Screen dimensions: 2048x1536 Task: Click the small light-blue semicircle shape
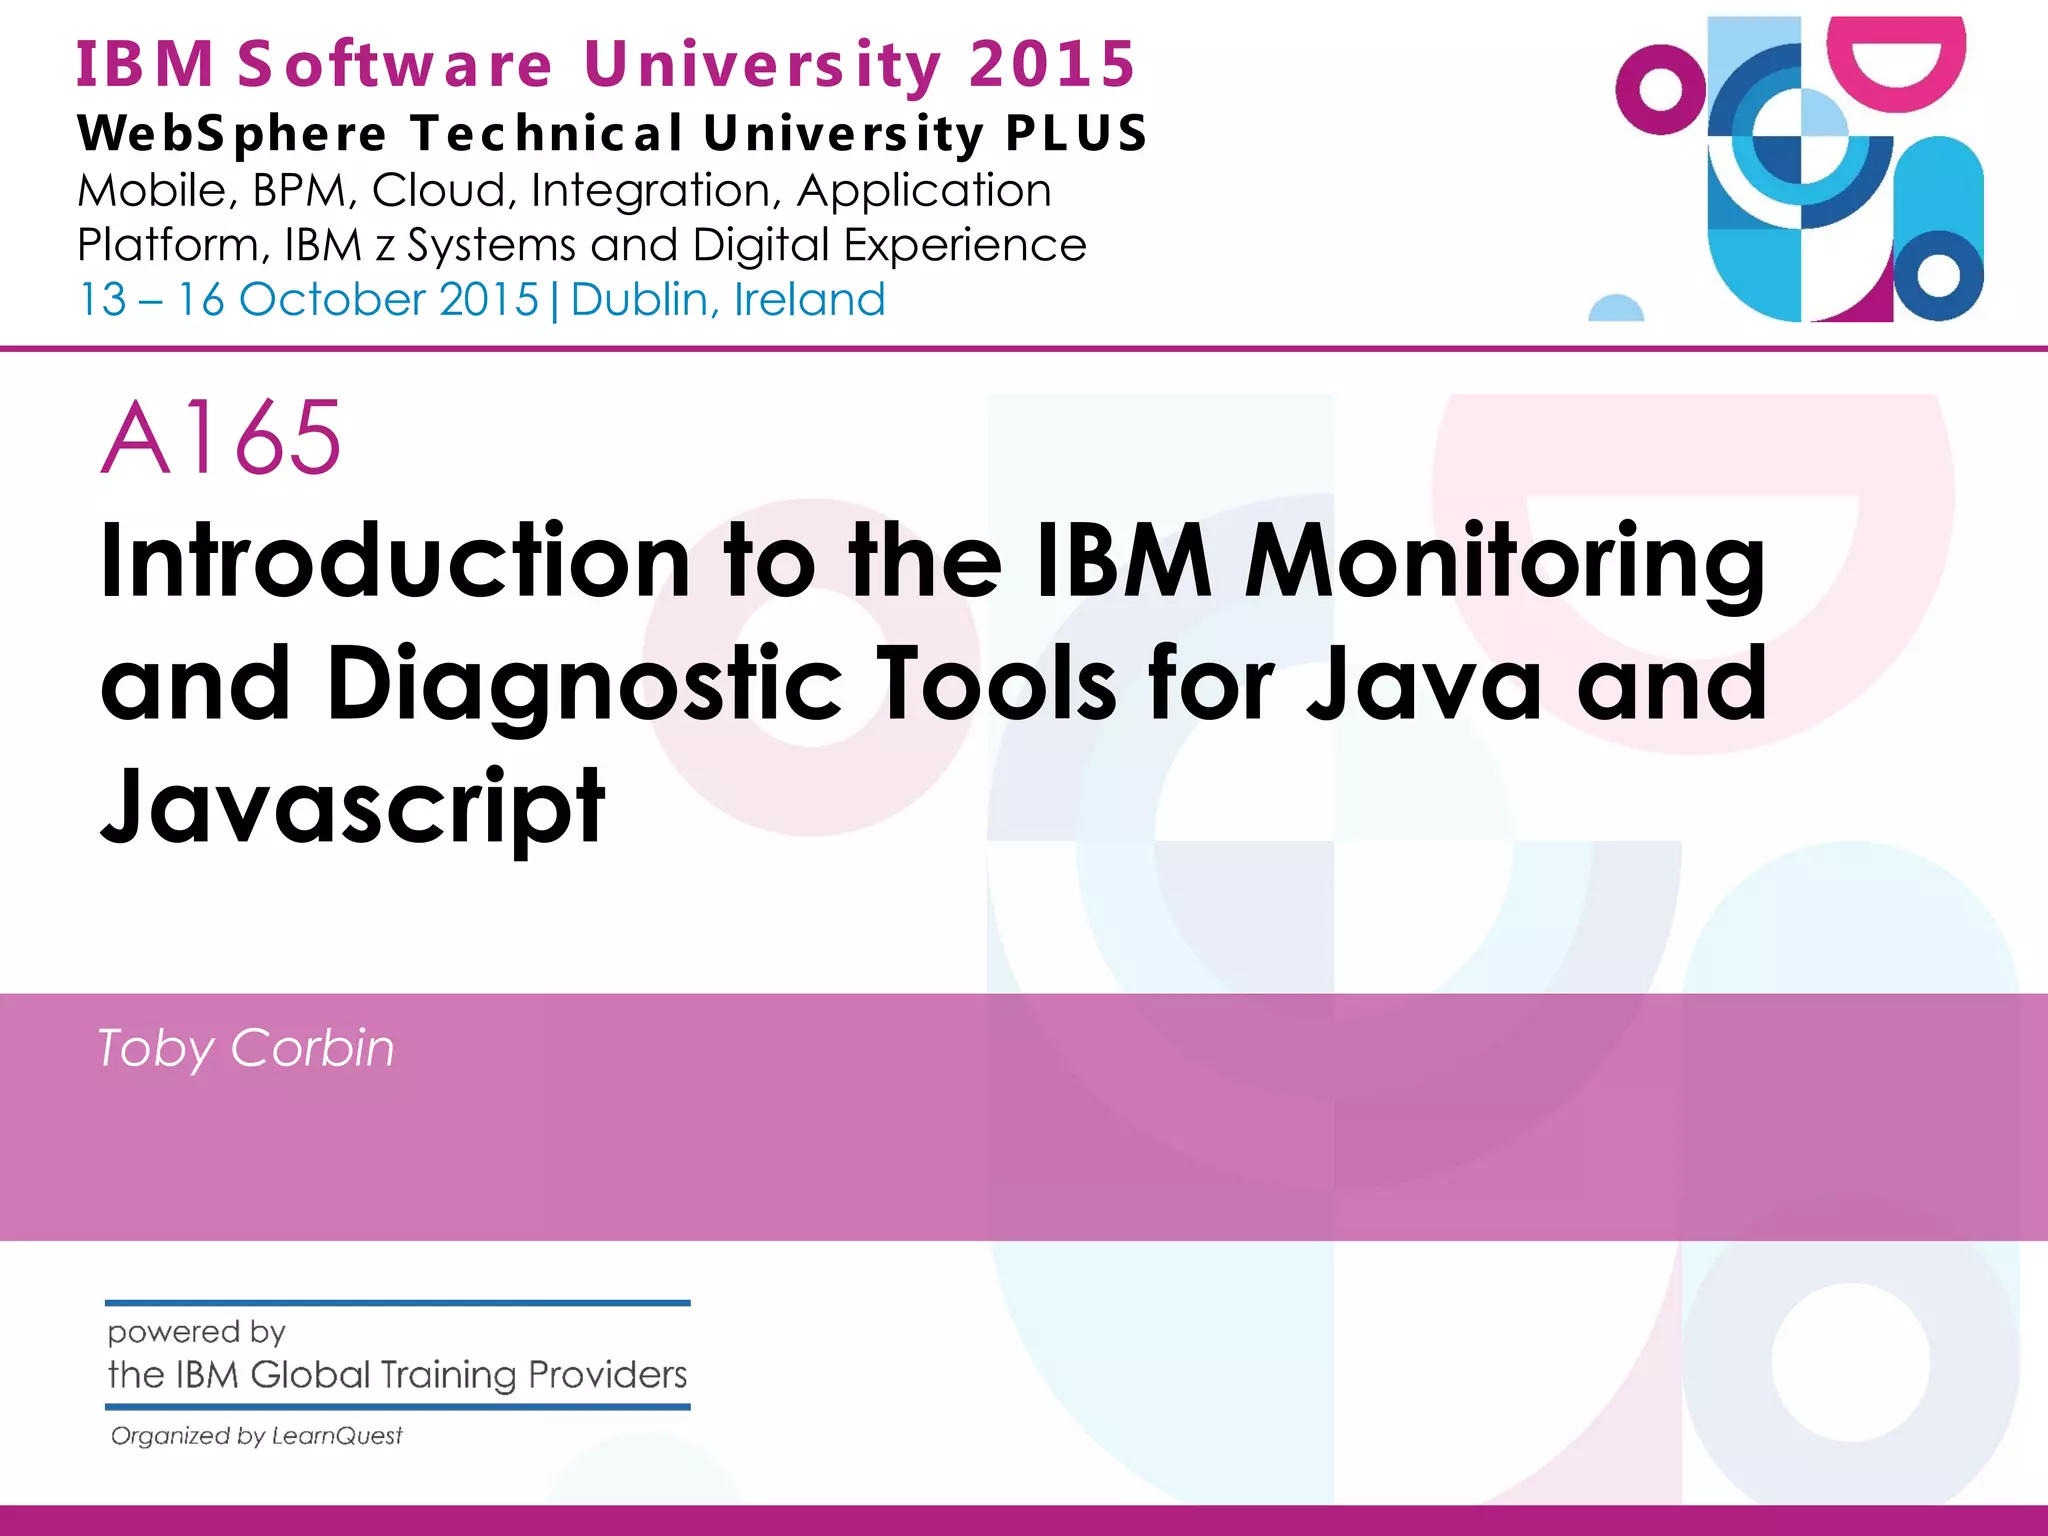(1616, 309)
